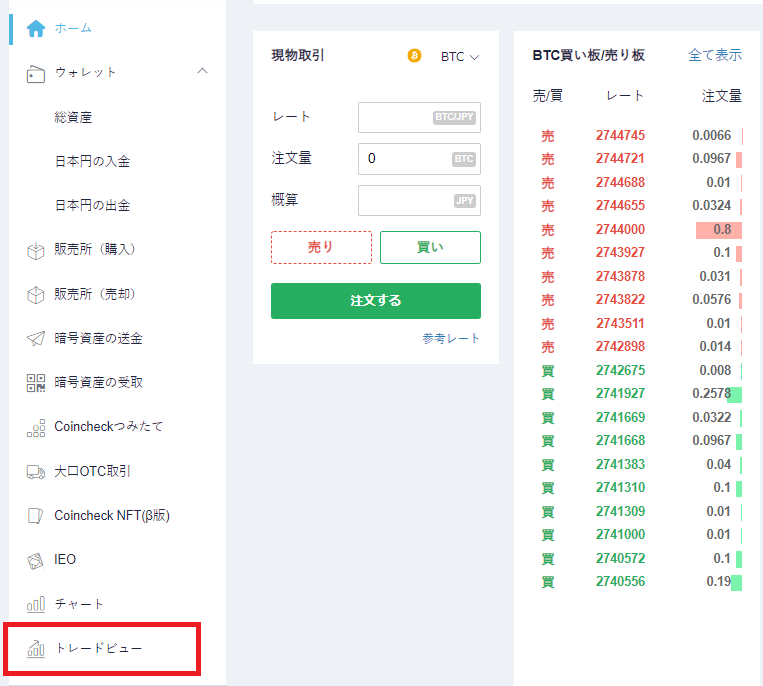Image resolution: width=763 pixels, height=686 pixels.
Task: Open 日本円の出金 menu item
Action: coord(92,205)
